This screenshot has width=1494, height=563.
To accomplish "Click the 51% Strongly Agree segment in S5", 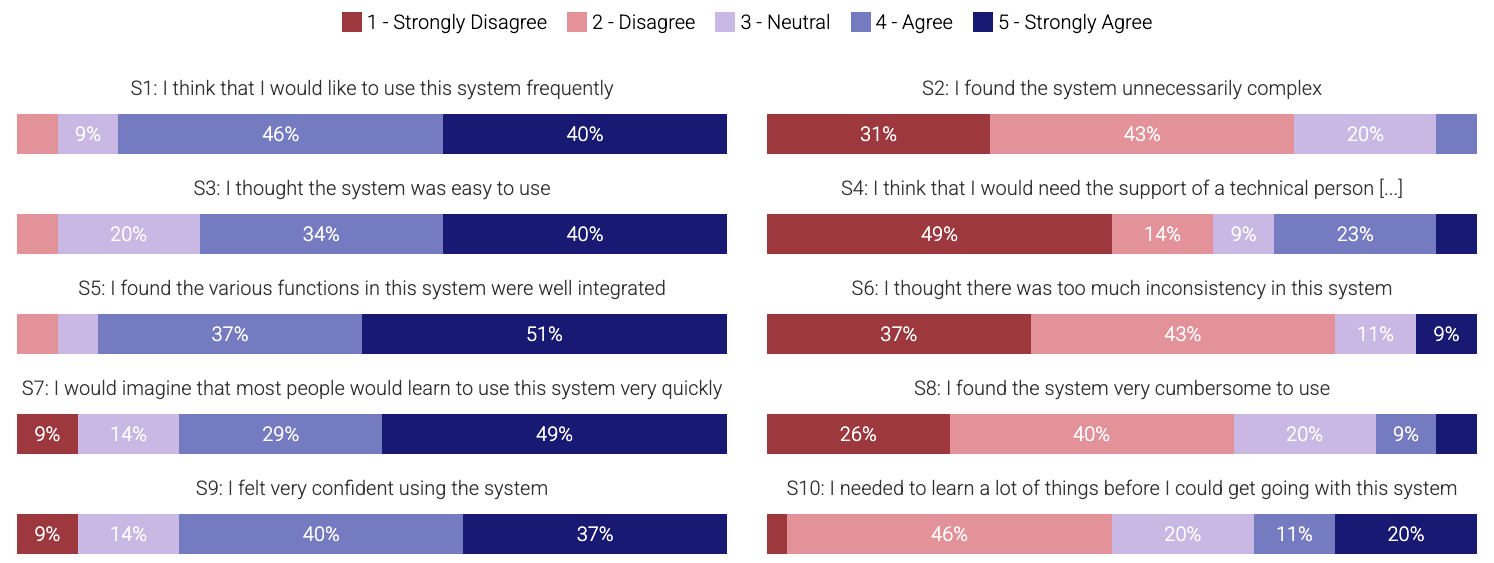I will (x=544, y=334).
